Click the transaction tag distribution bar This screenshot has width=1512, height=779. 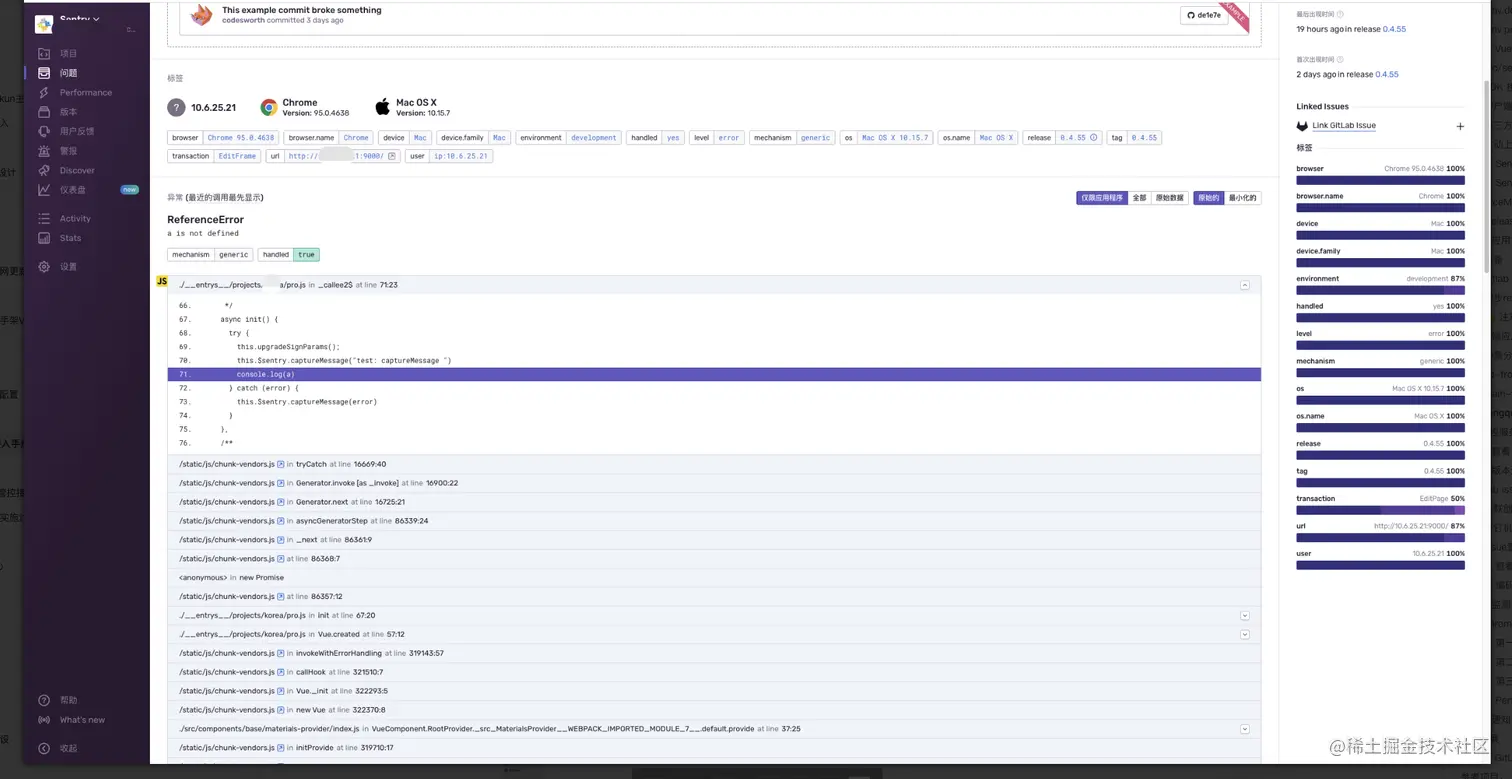[x=1380, y=511]
